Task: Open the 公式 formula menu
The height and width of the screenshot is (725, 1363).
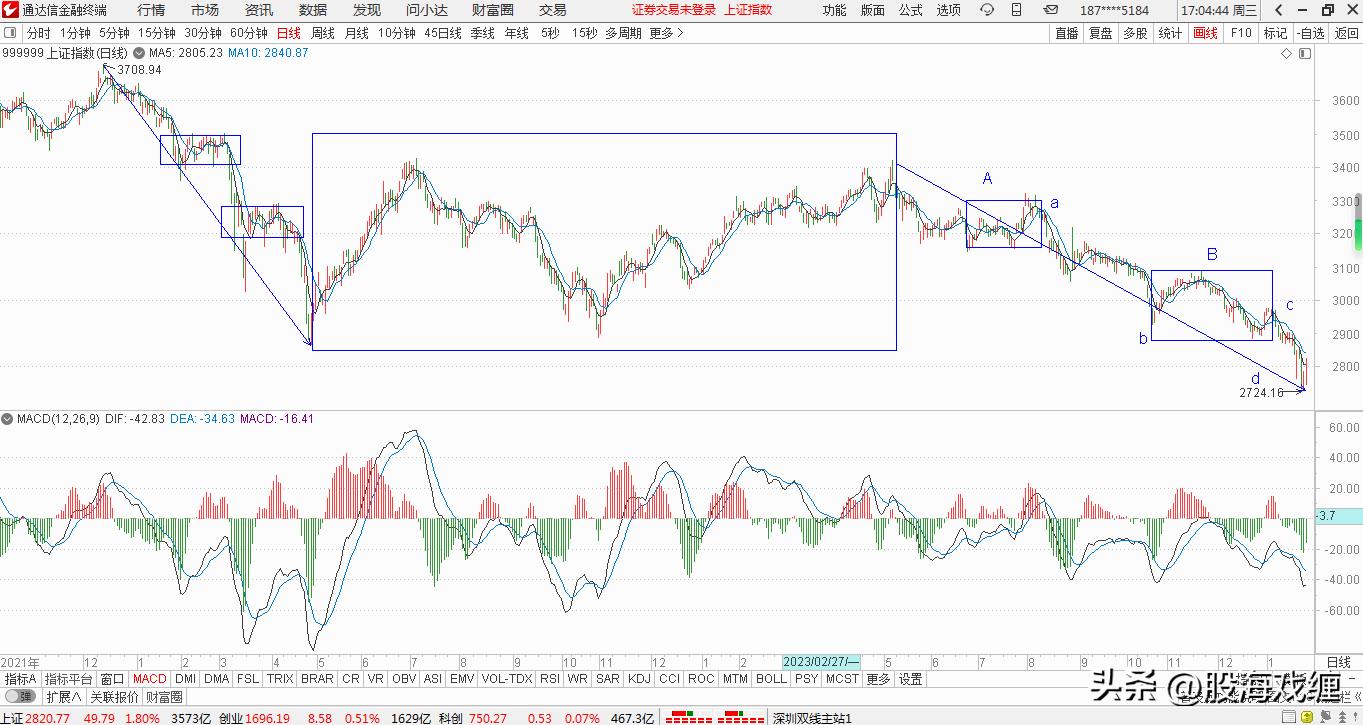Action: click(910, 10)
